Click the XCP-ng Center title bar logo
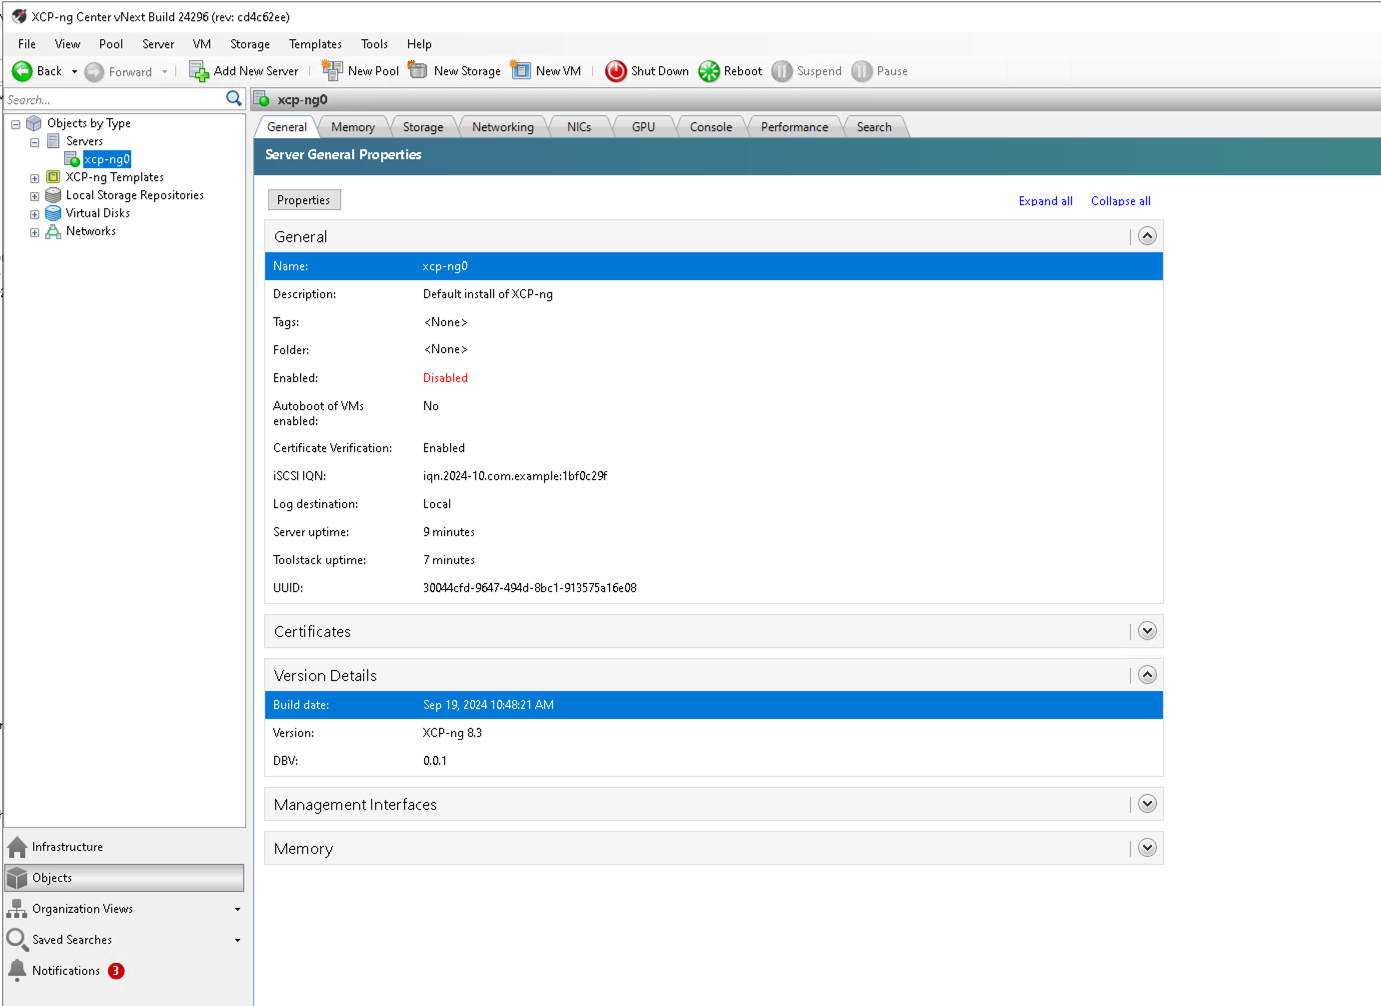The width and height of the screenshot is (1381, 1006). coord(18,16)
